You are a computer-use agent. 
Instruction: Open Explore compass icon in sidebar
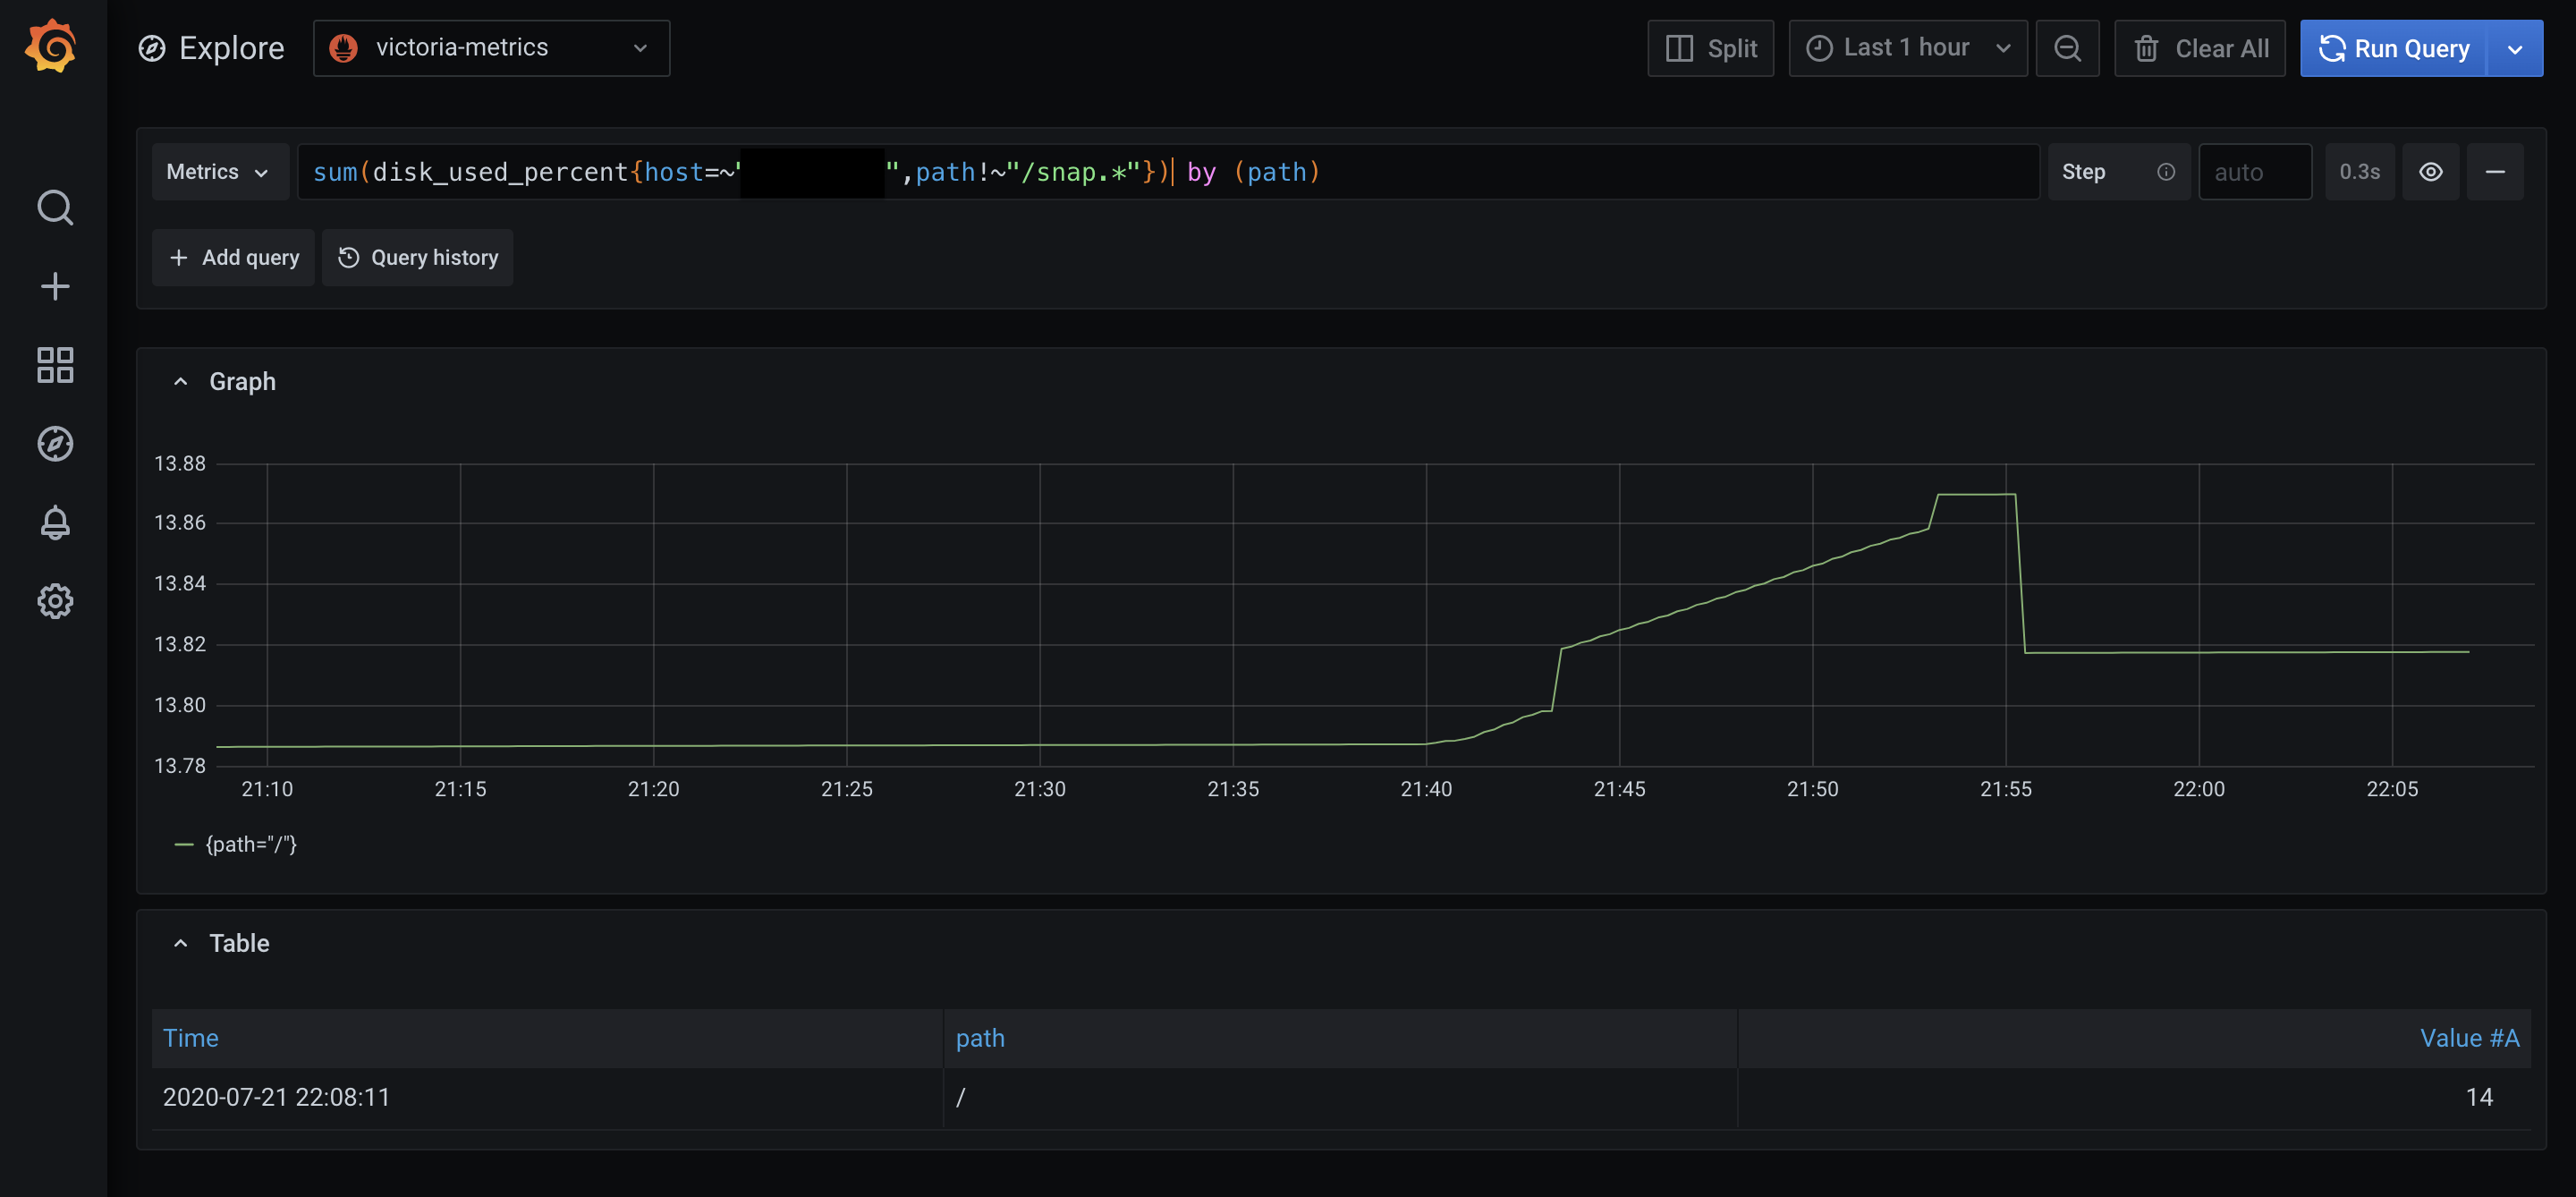pos(55,444)
